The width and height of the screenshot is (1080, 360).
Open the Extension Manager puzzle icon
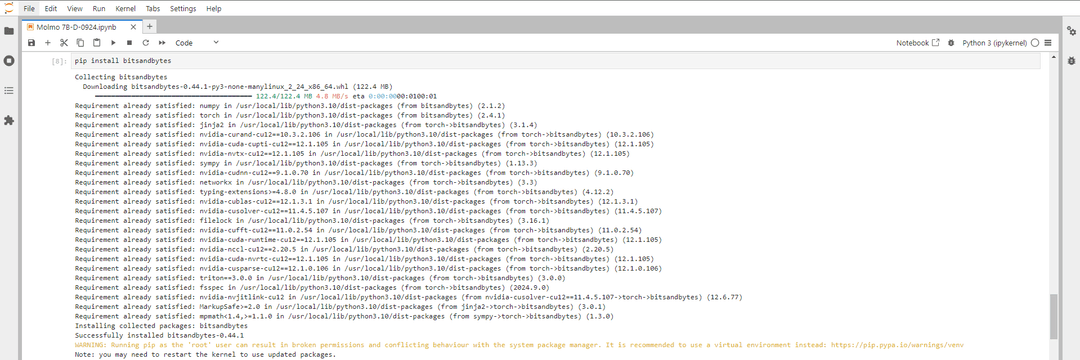point(9,120)
